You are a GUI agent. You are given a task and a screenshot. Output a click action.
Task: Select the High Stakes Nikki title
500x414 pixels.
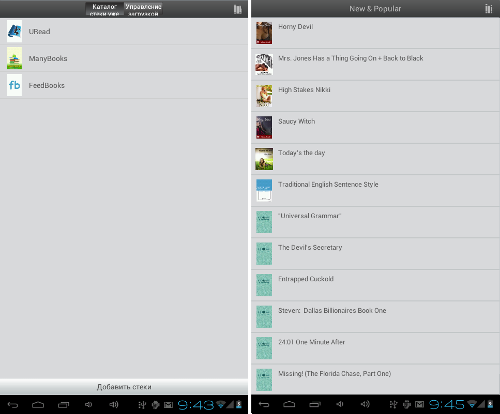tap(304, 90)
